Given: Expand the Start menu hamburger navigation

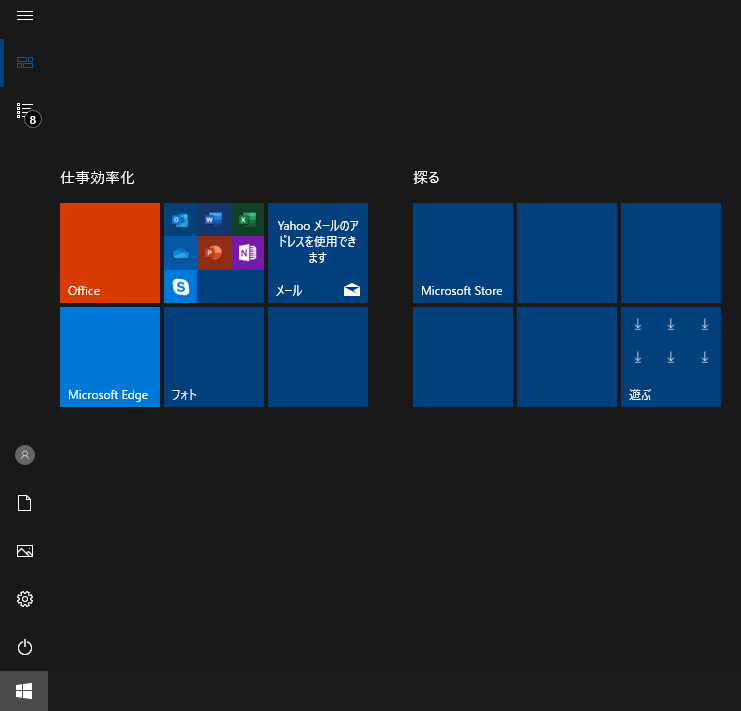Looking at the screenshot, I should coord(25,16).
